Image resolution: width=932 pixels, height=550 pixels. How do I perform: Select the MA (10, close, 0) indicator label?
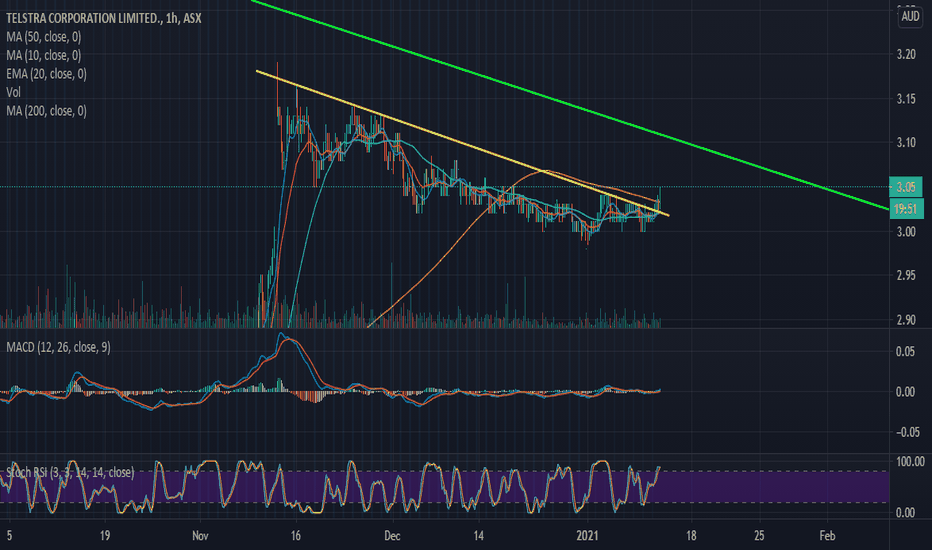(x=43, y=55)
